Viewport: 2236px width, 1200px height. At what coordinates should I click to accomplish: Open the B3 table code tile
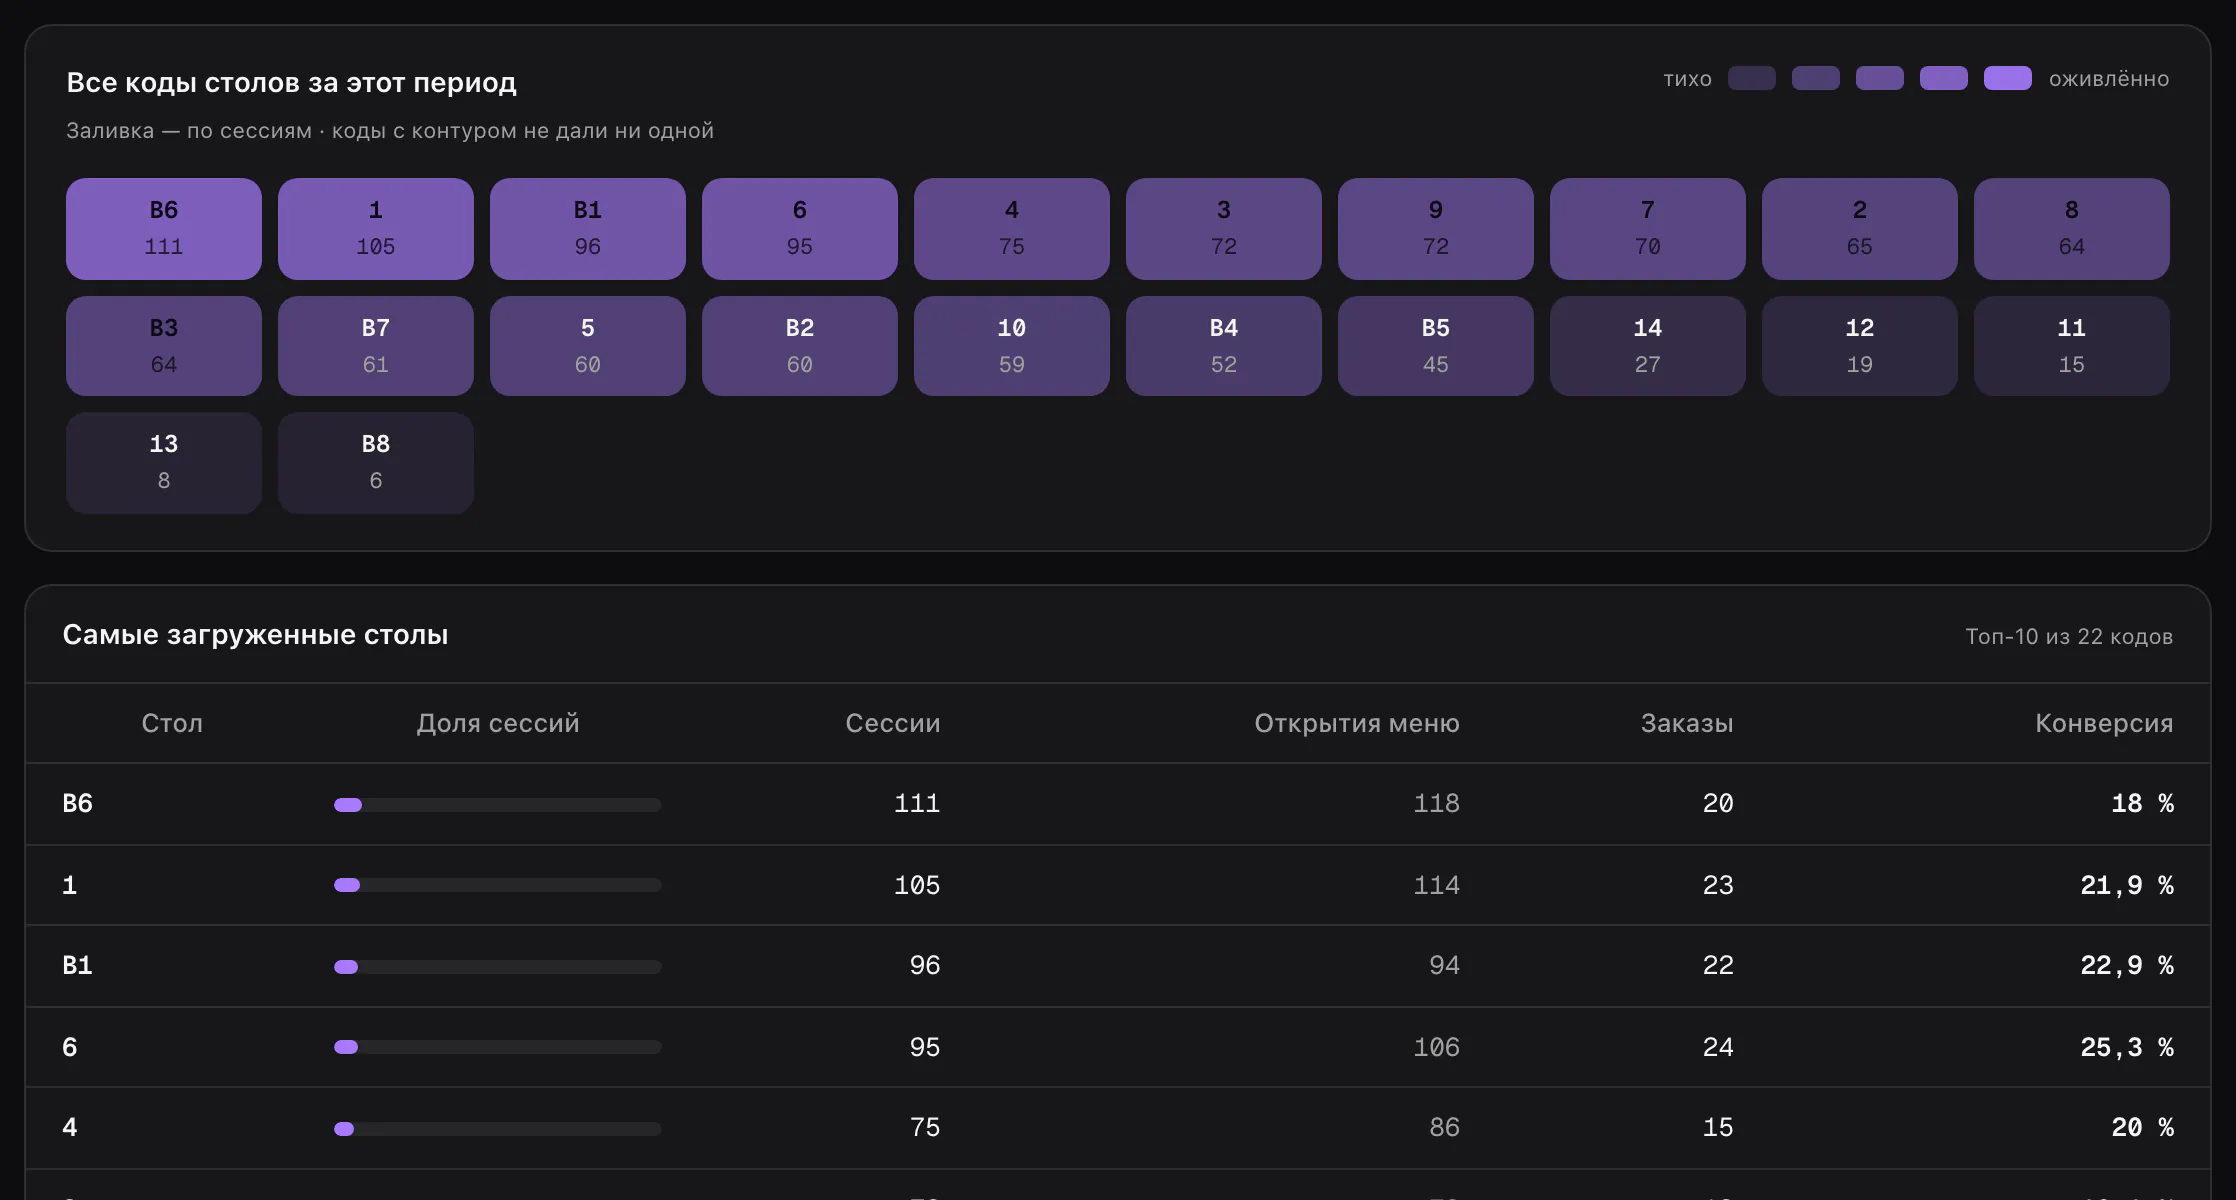[x=164, y=346]
